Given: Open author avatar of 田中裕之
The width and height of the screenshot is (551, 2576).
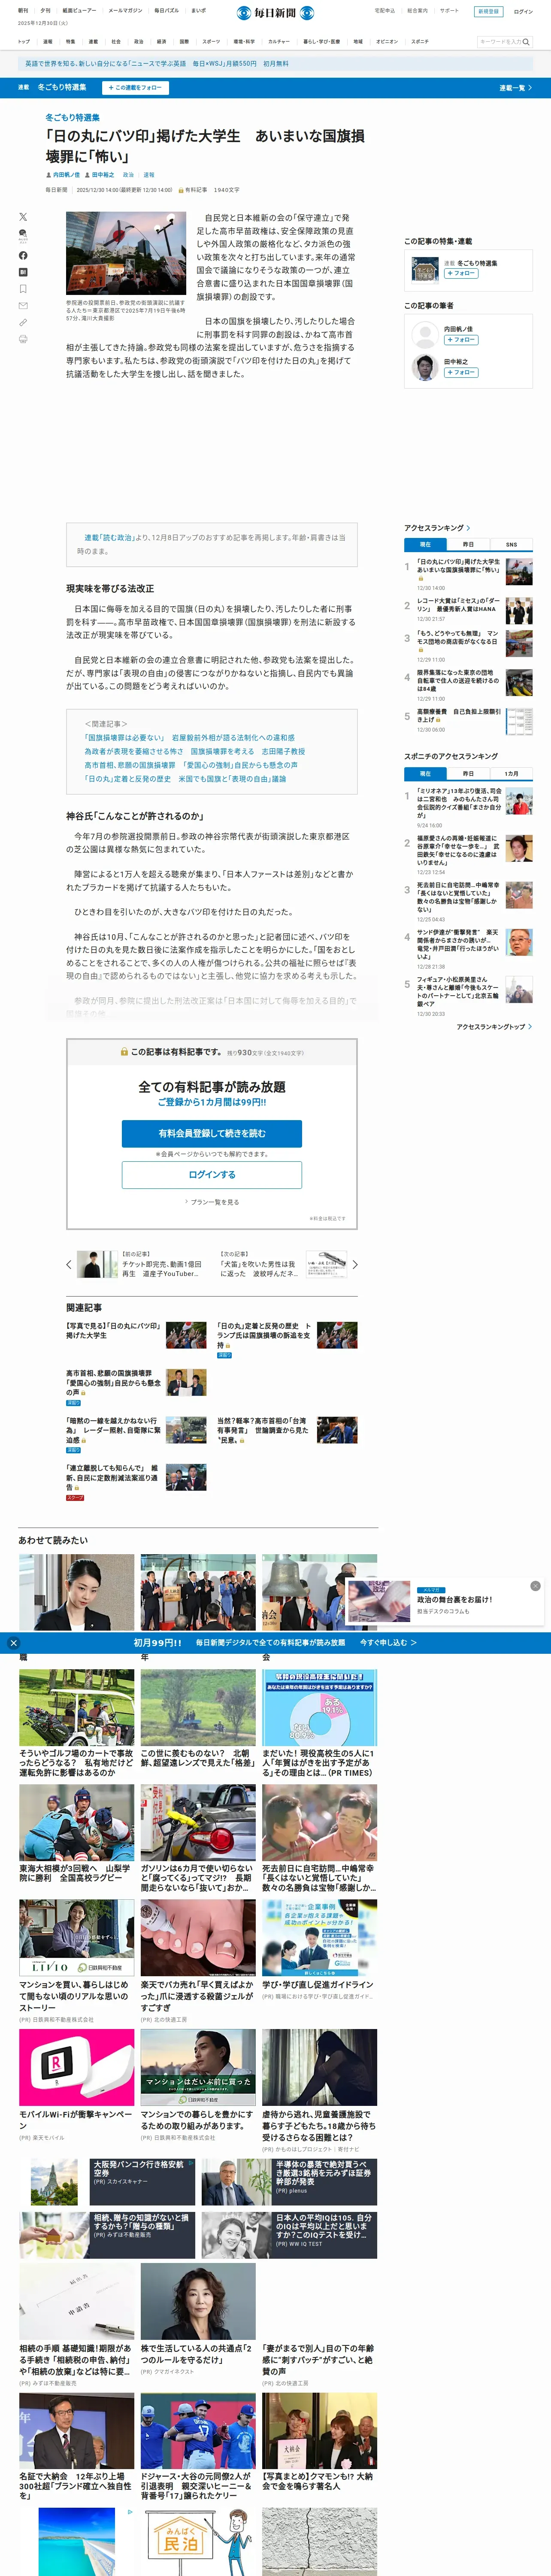Looking at the screenshot, I should [424, 367].
